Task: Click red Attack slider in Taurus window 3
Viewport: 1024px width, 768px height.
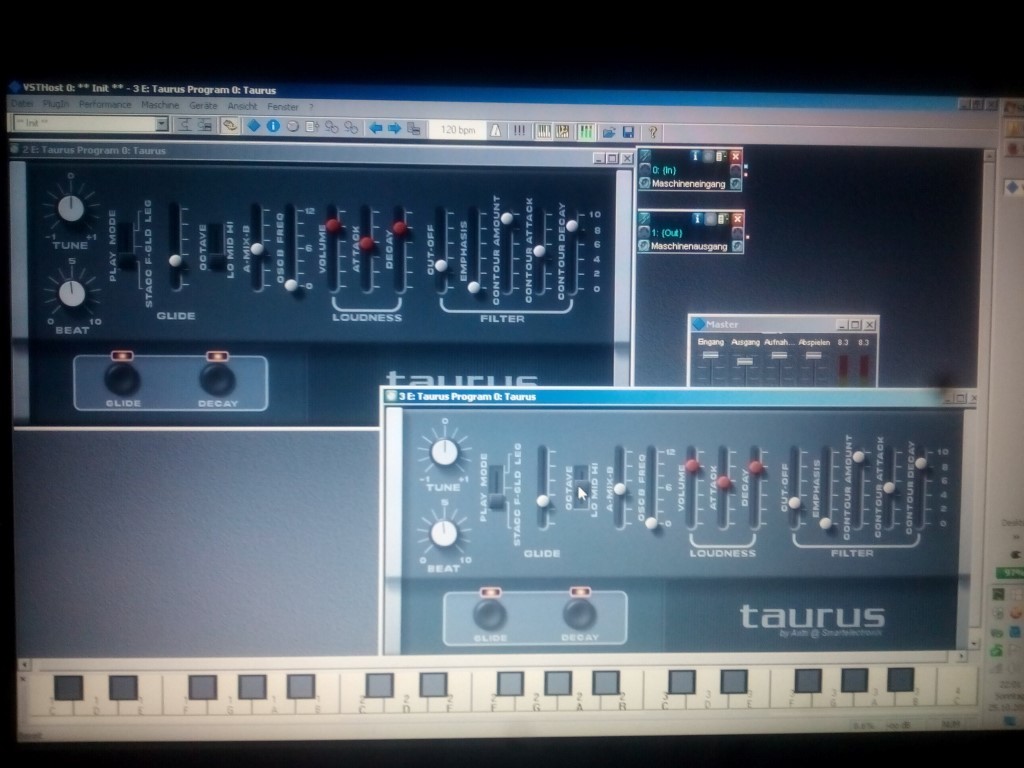Action: [724, 483]
